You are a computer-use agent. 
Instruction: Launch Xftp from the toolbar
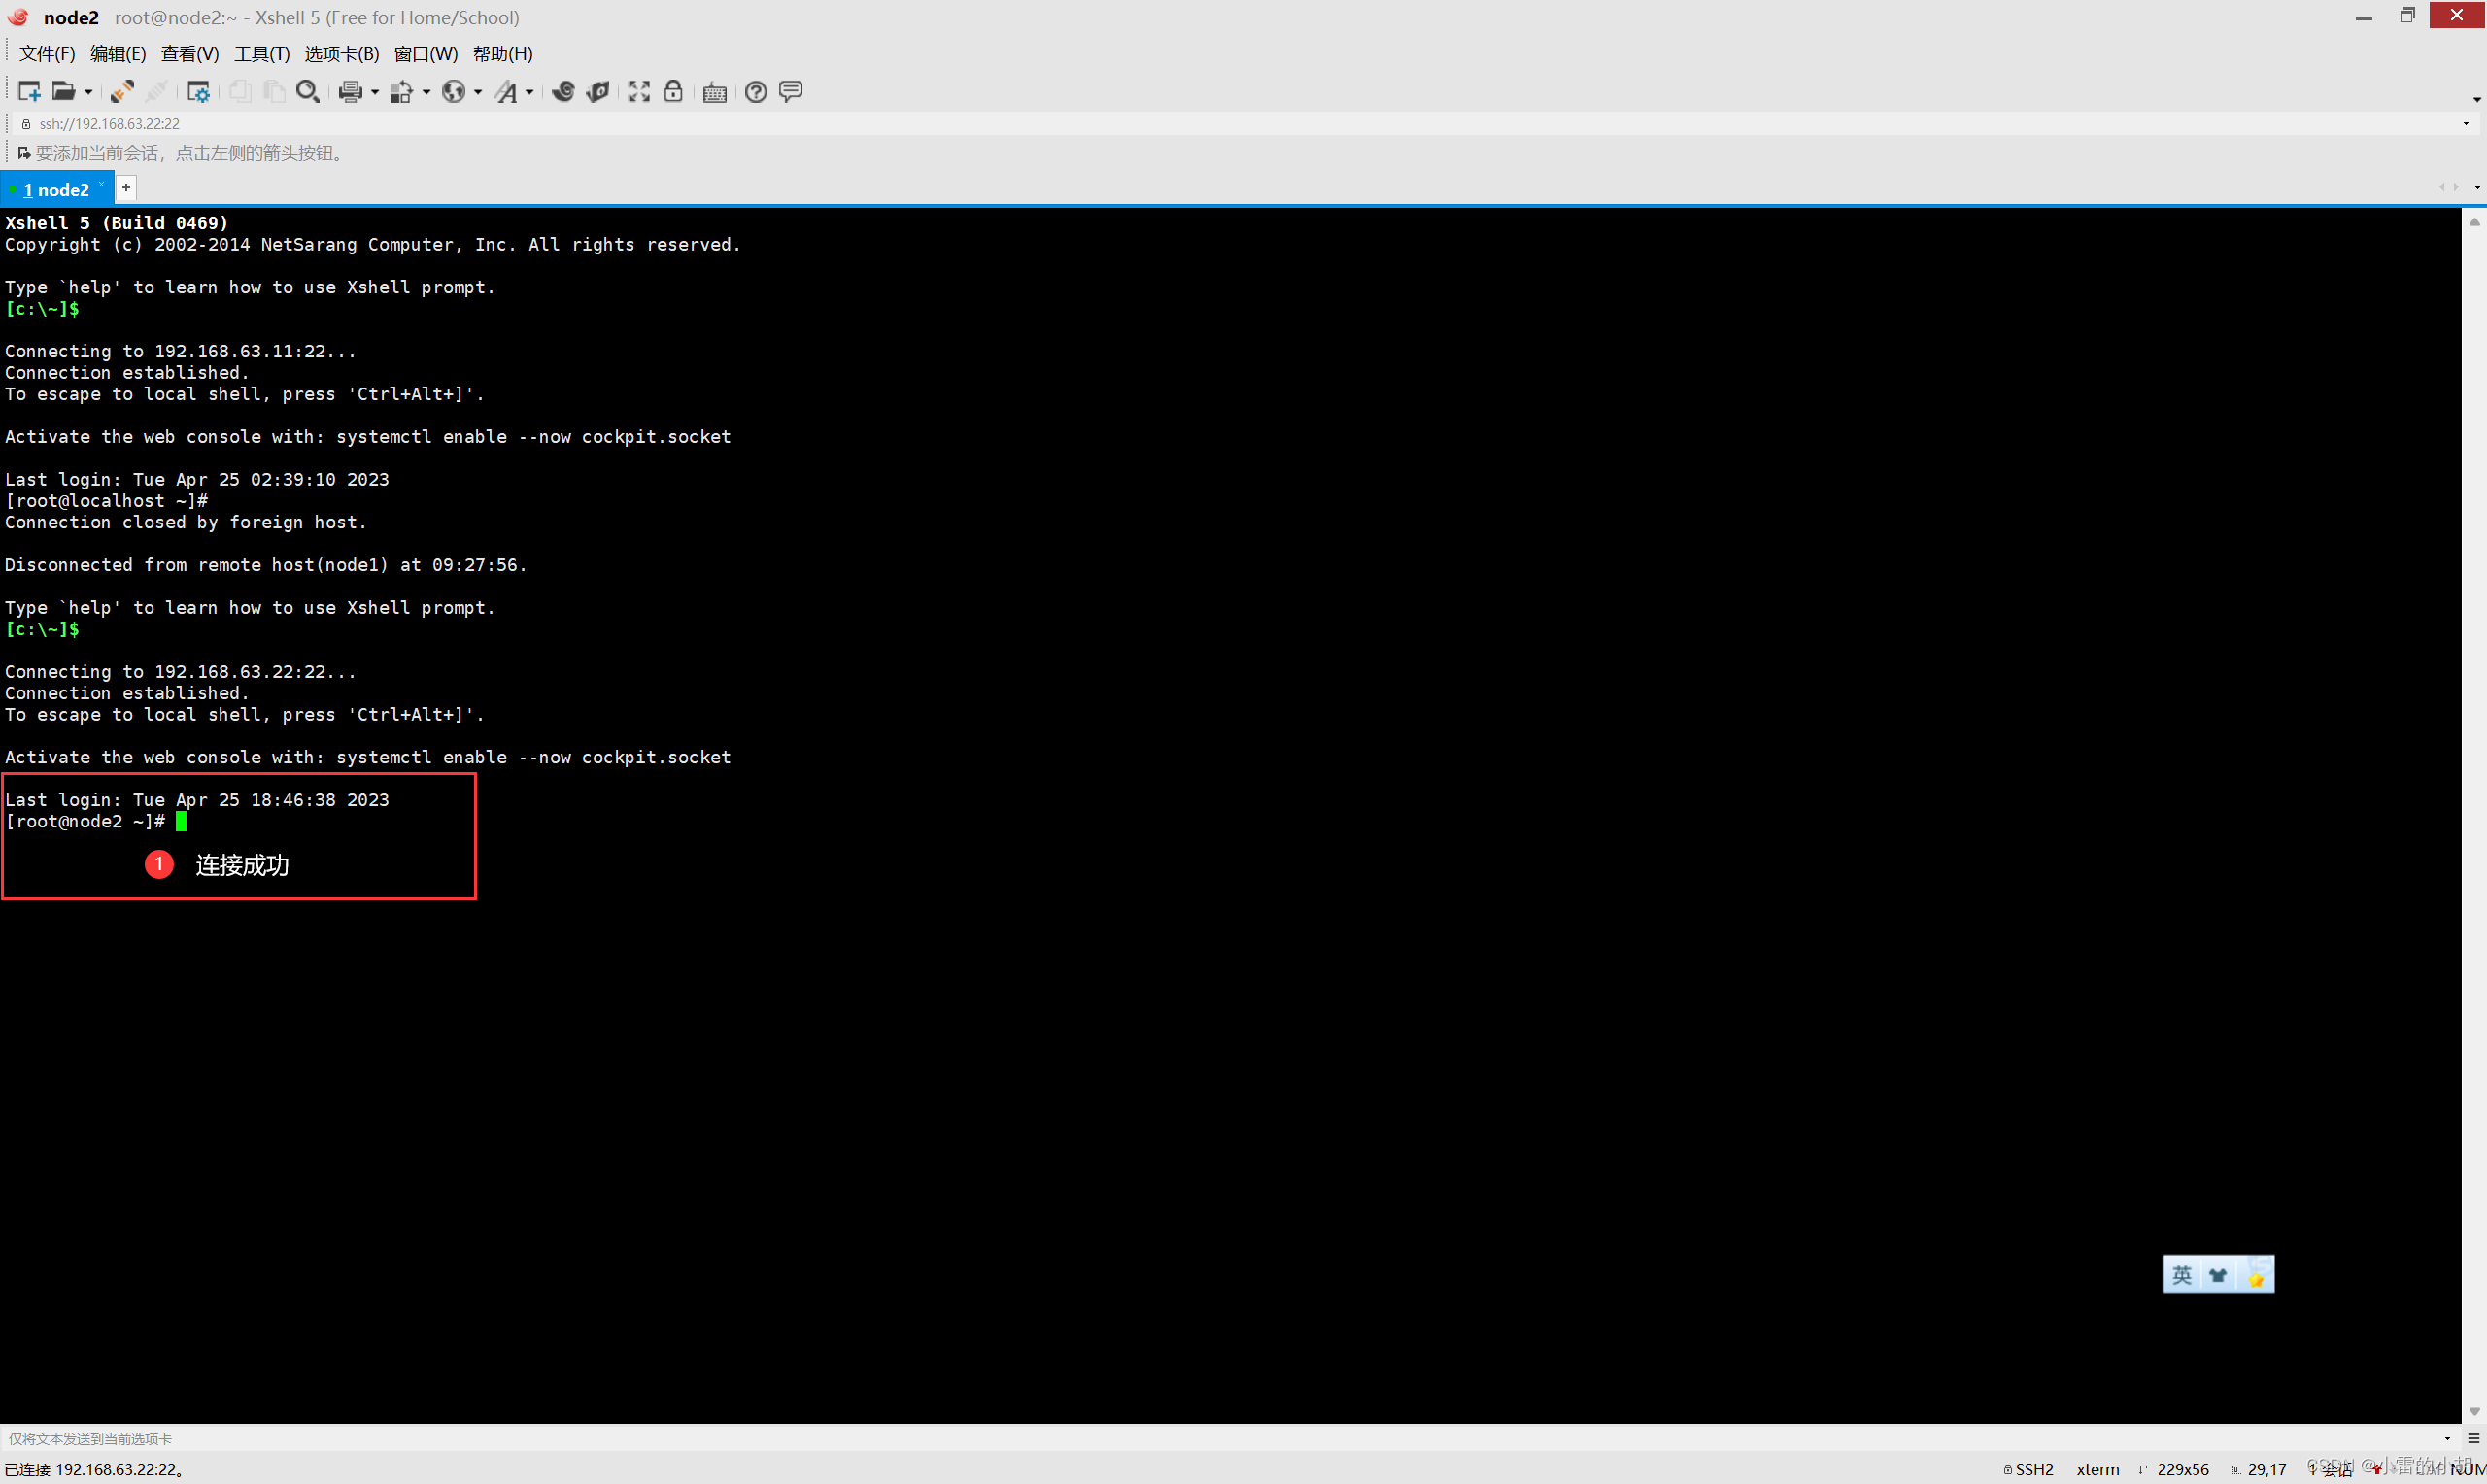[x=563, y=92]
